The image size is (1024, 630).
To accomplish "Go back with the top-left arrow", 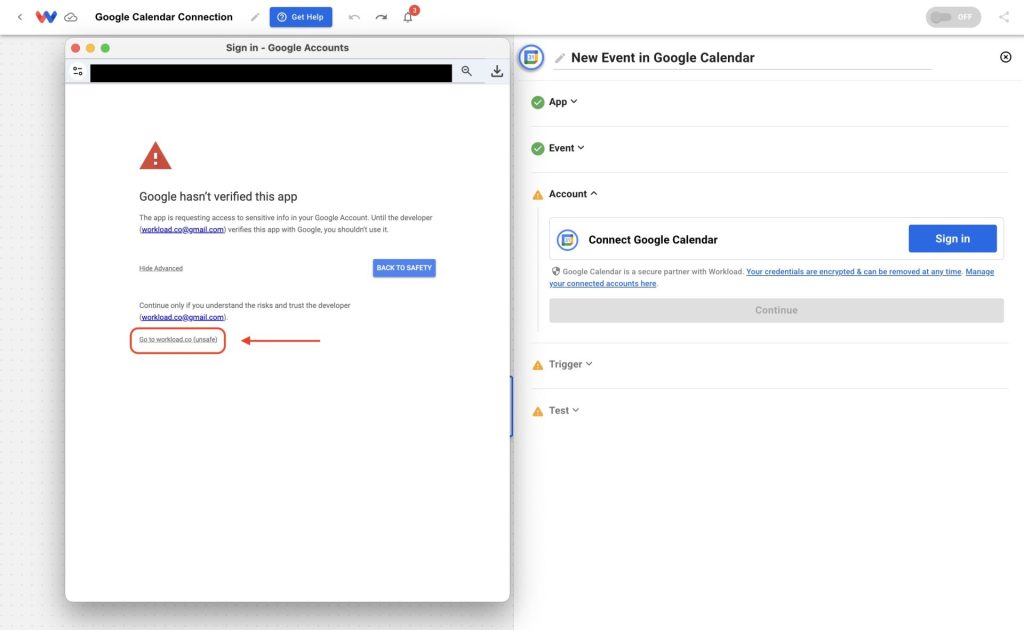I will 20,17.
